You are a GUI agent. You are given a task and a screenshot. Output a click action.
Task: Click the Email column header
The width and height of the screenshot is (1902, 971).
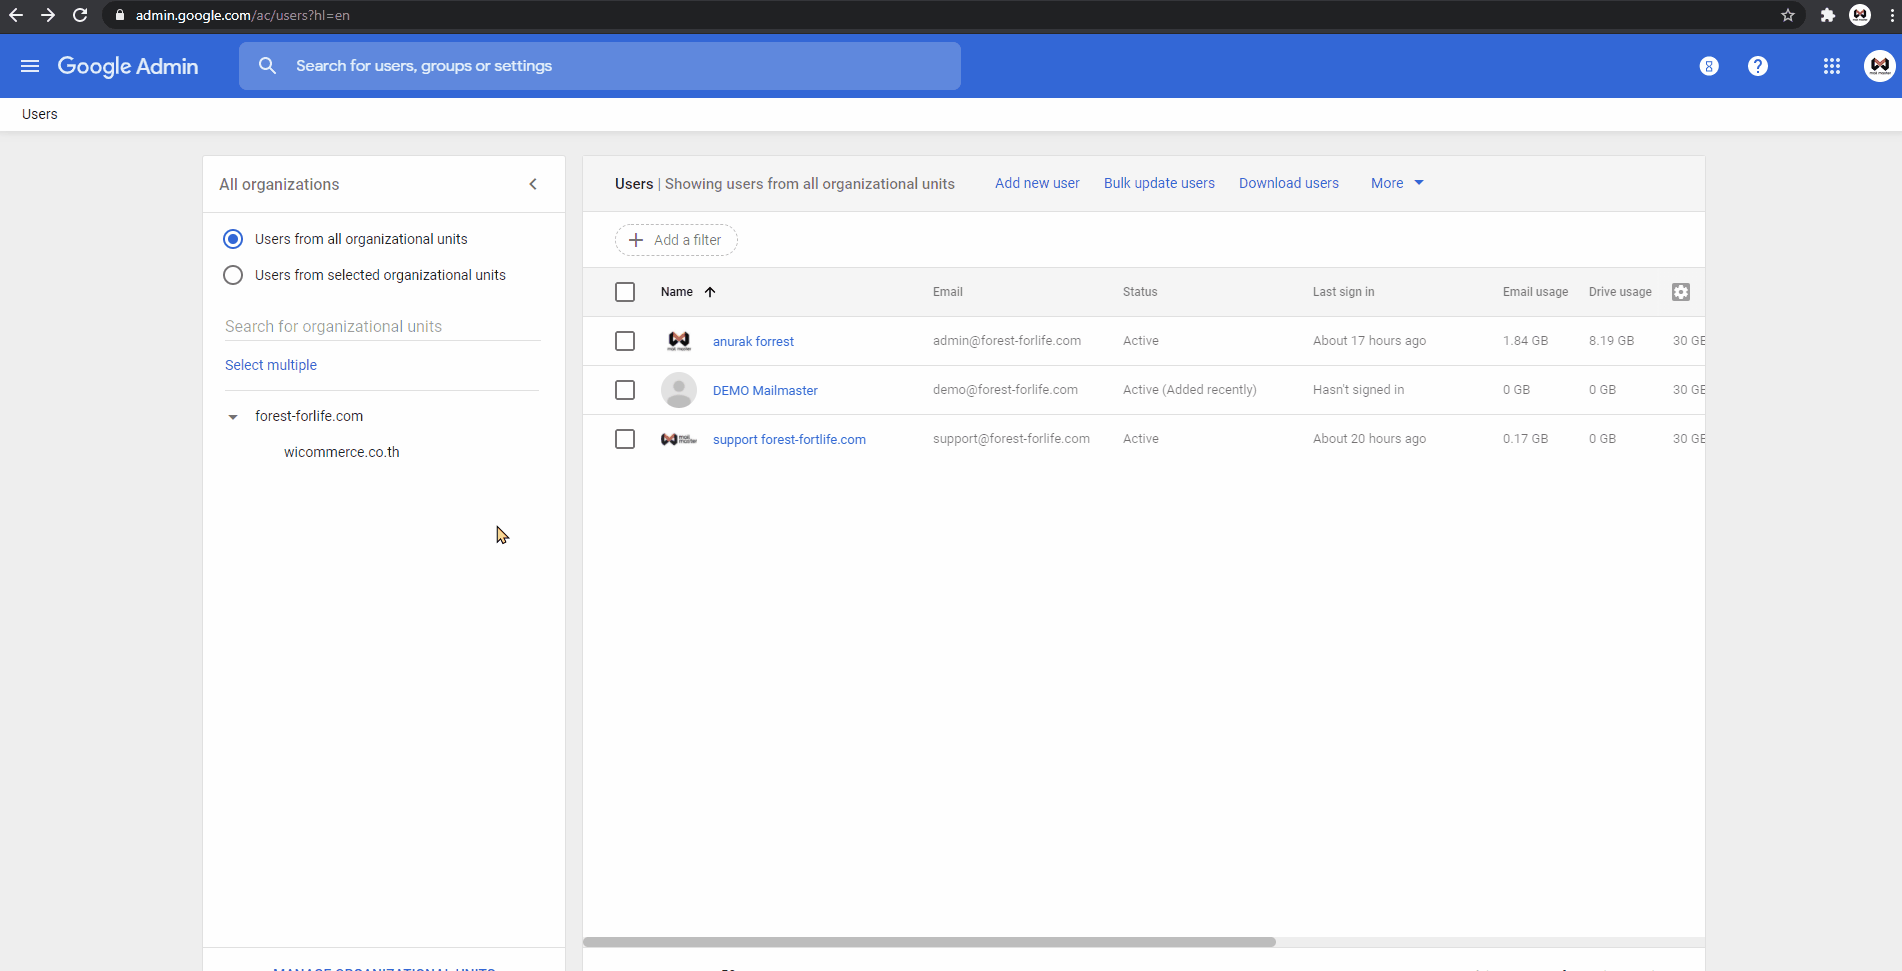[948, 292]
